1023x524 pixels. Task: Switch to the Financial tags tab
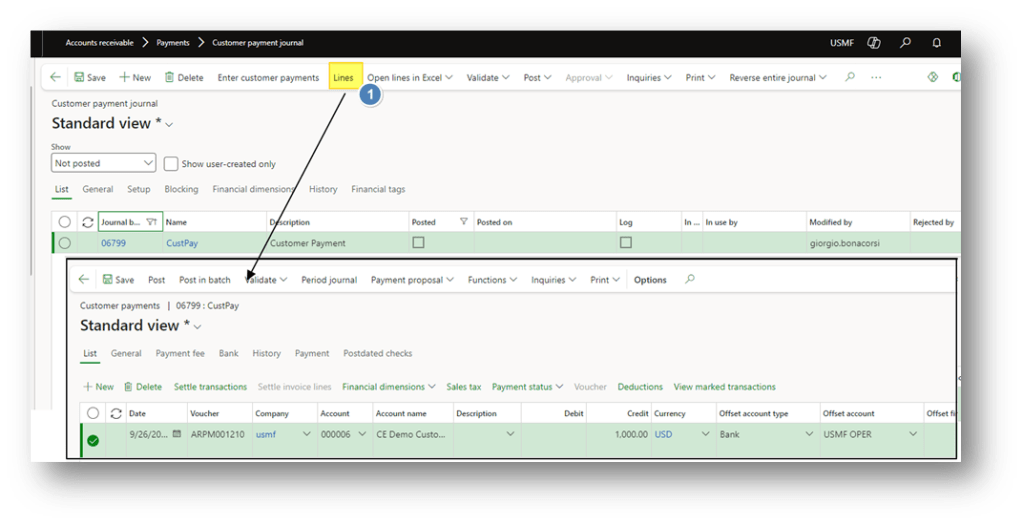pyautogui.click(x=378, y=189)
